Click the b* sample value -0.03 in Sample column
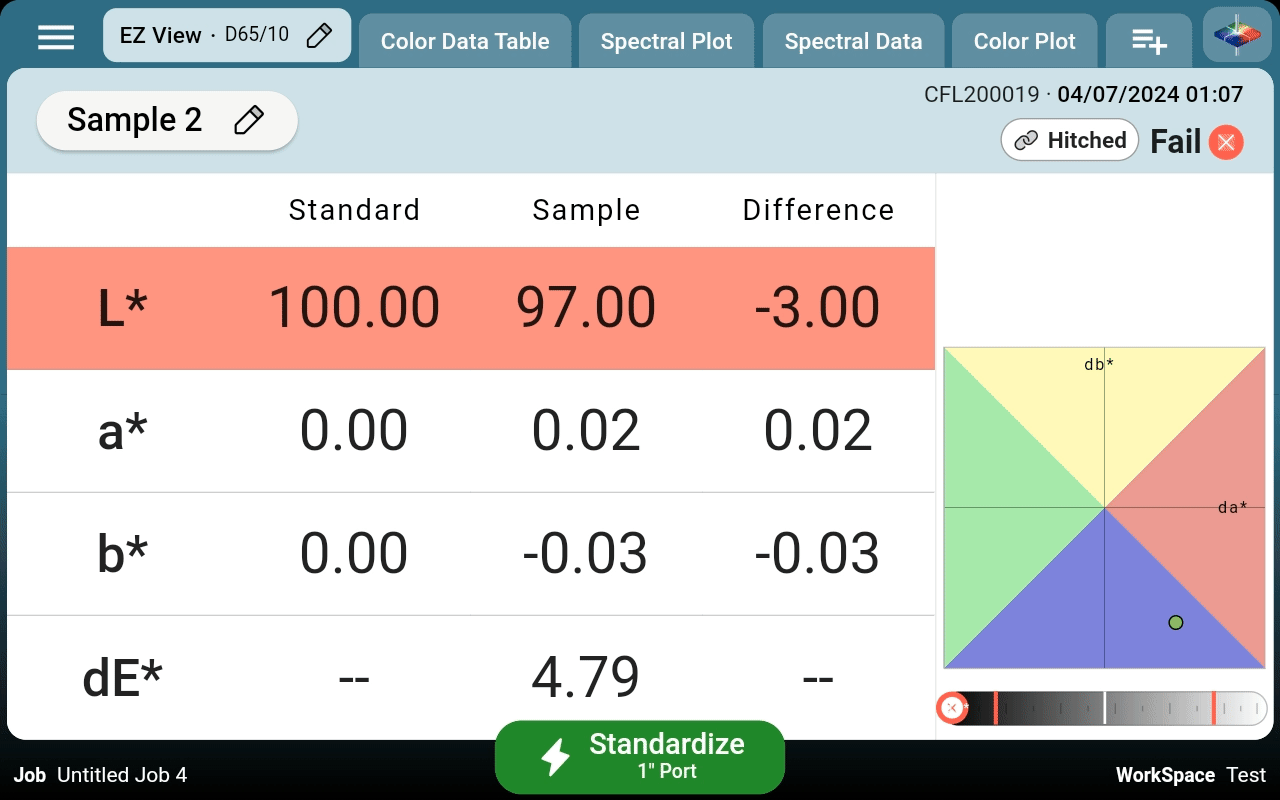Screen dimensions: 1280x800 pos(586,554)
